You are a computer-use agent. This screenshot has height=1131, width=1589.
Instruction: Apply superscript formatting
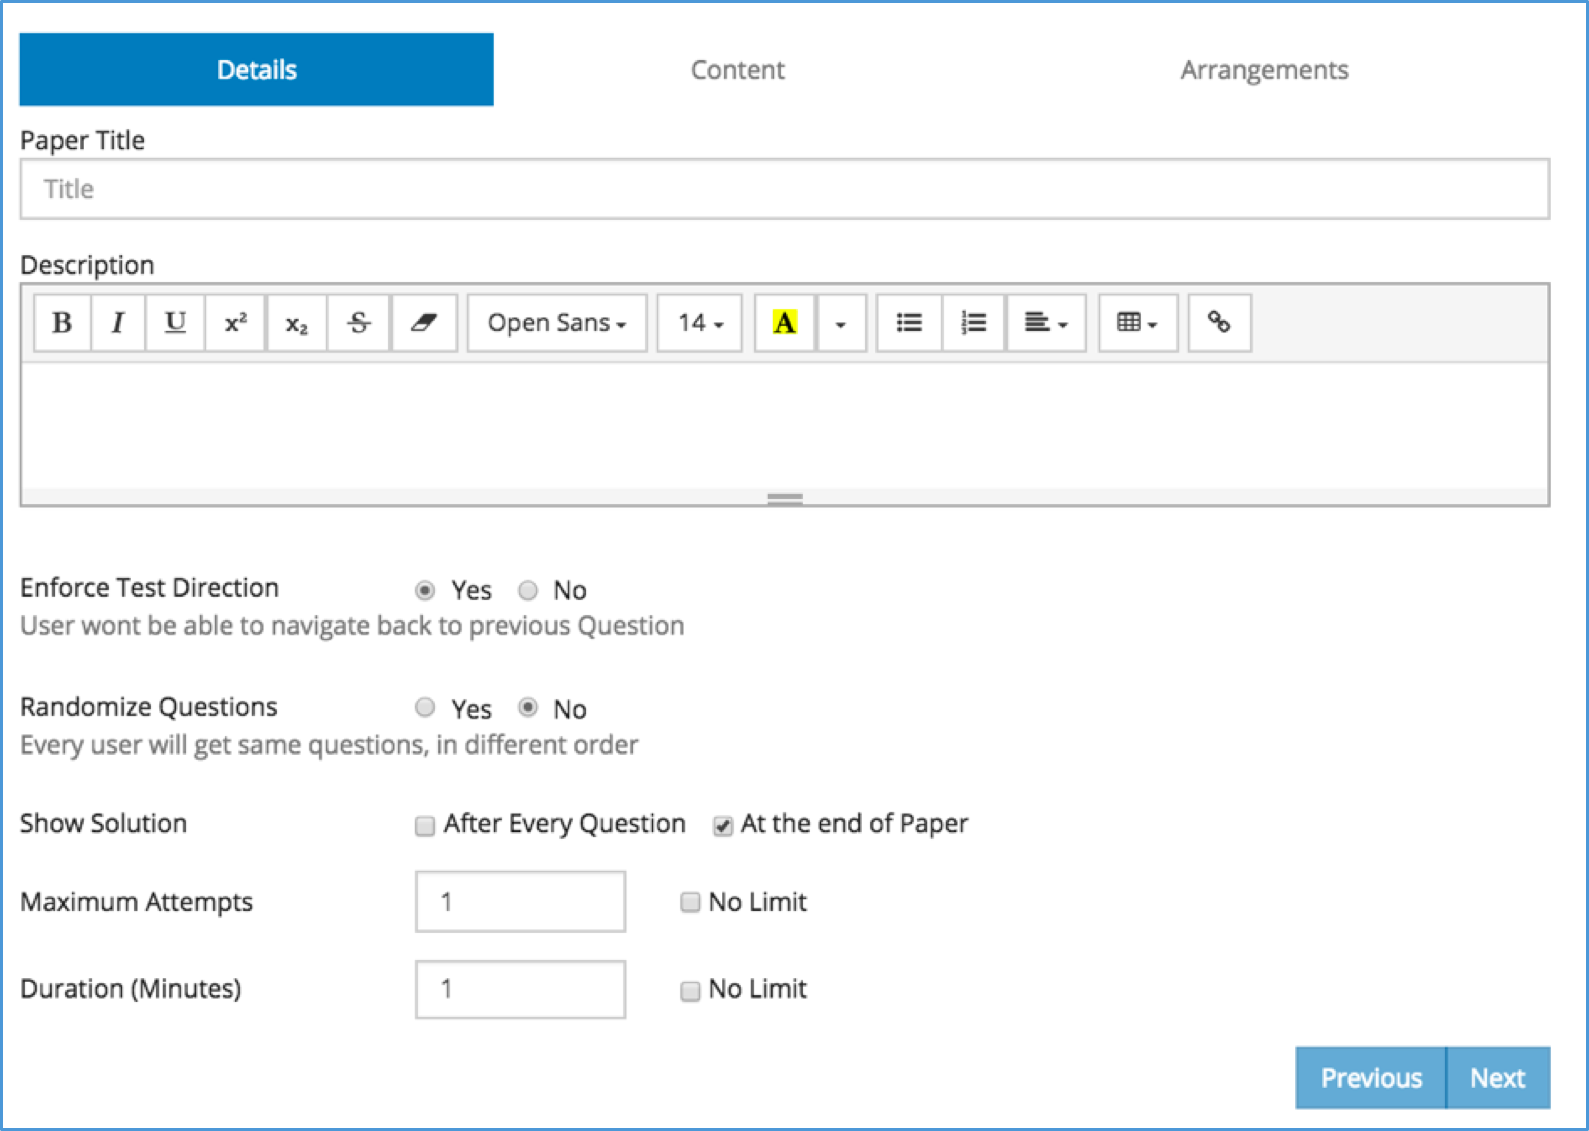235,323
